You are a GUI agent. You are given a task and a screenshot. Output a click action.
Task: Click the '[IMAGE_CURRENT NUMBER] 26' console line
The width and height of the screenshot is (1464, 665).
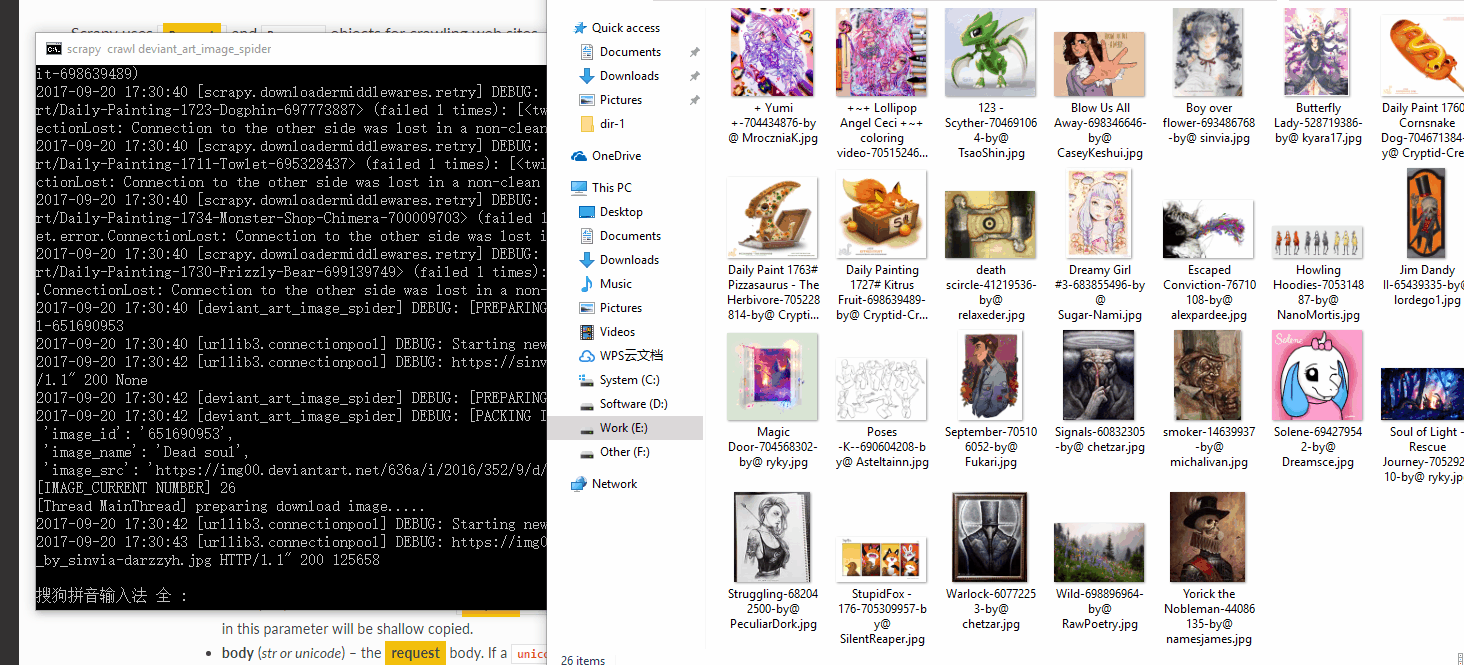pos(136,488)
